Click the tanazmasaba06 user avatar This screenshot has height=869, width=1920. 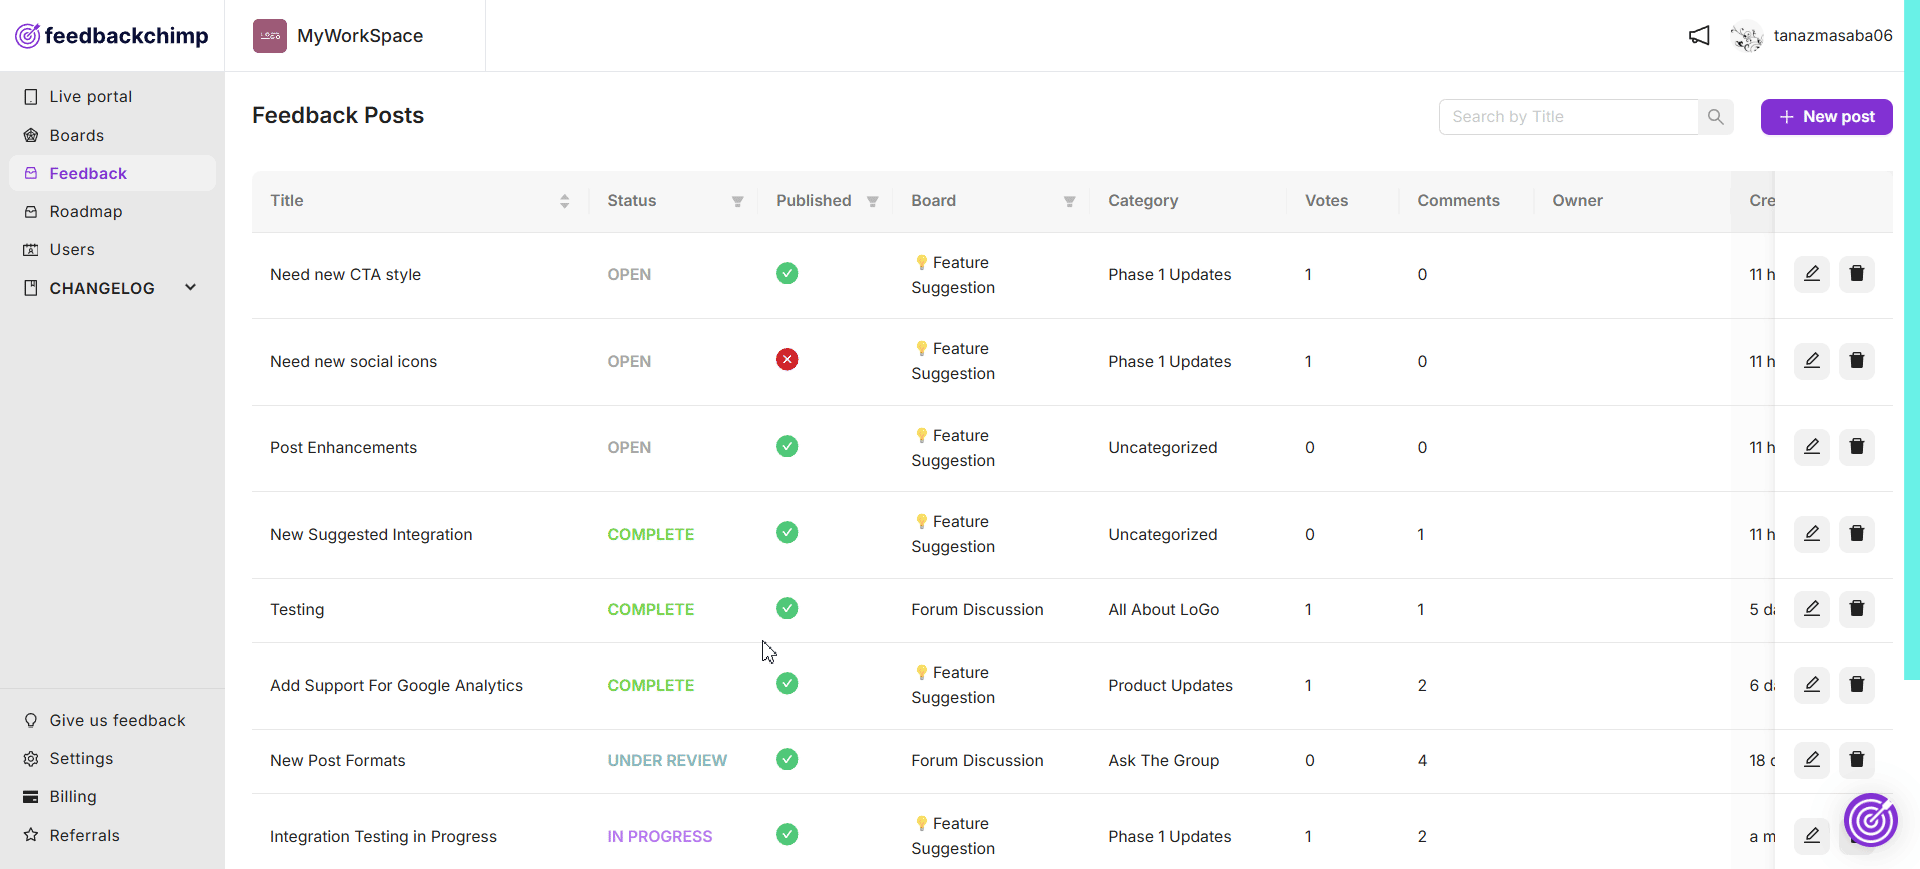click(1747, 36)
